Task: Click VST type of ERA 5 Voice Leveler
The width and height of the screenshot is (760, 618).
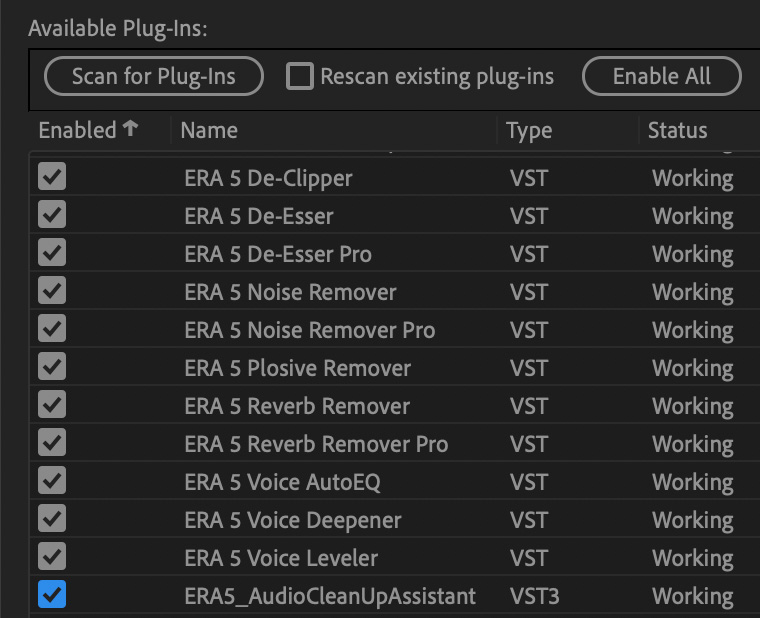Action: click(529, 558)
